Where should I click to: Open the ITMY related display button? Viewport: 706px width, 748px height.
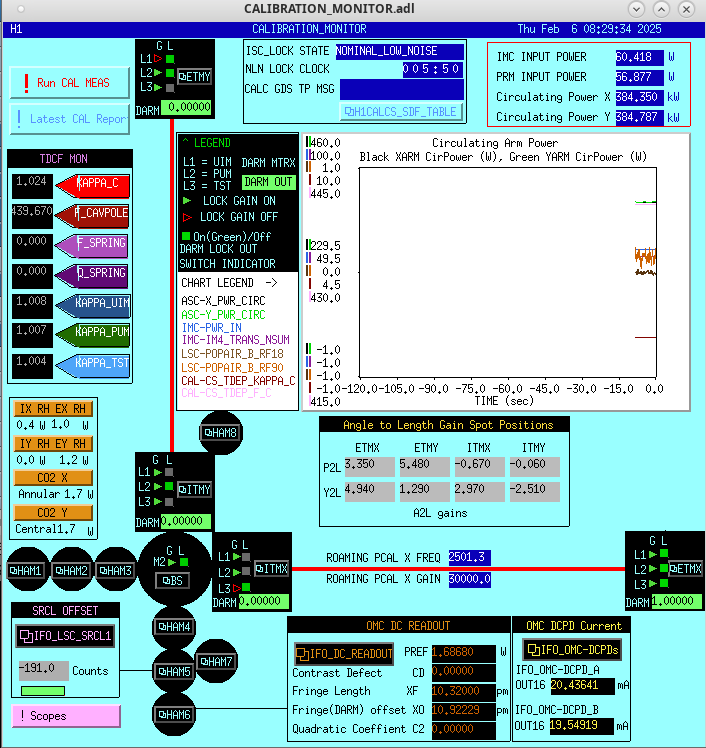point(194,489)
